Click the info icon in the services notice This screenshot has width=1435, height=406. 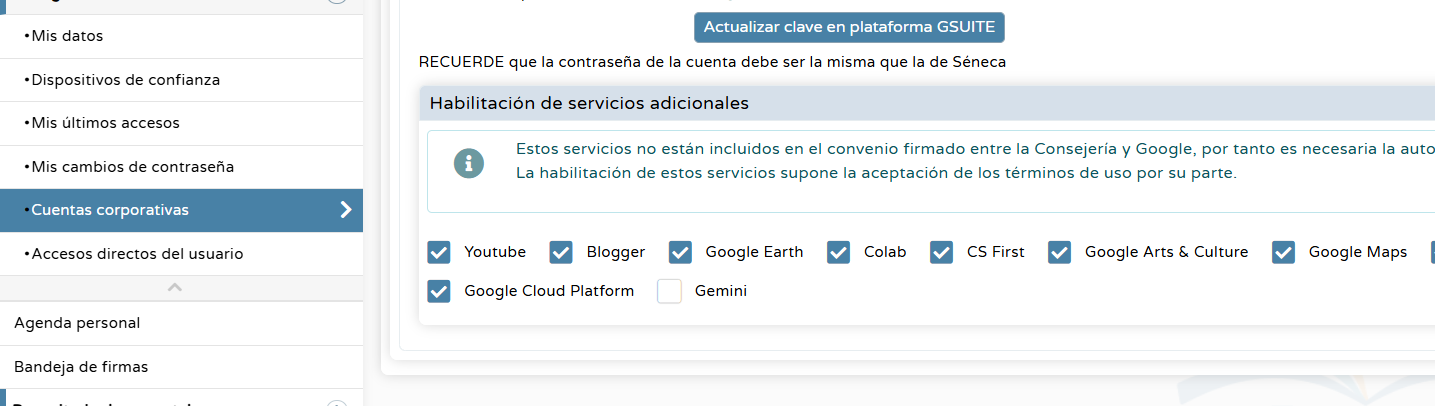(468, 163)
